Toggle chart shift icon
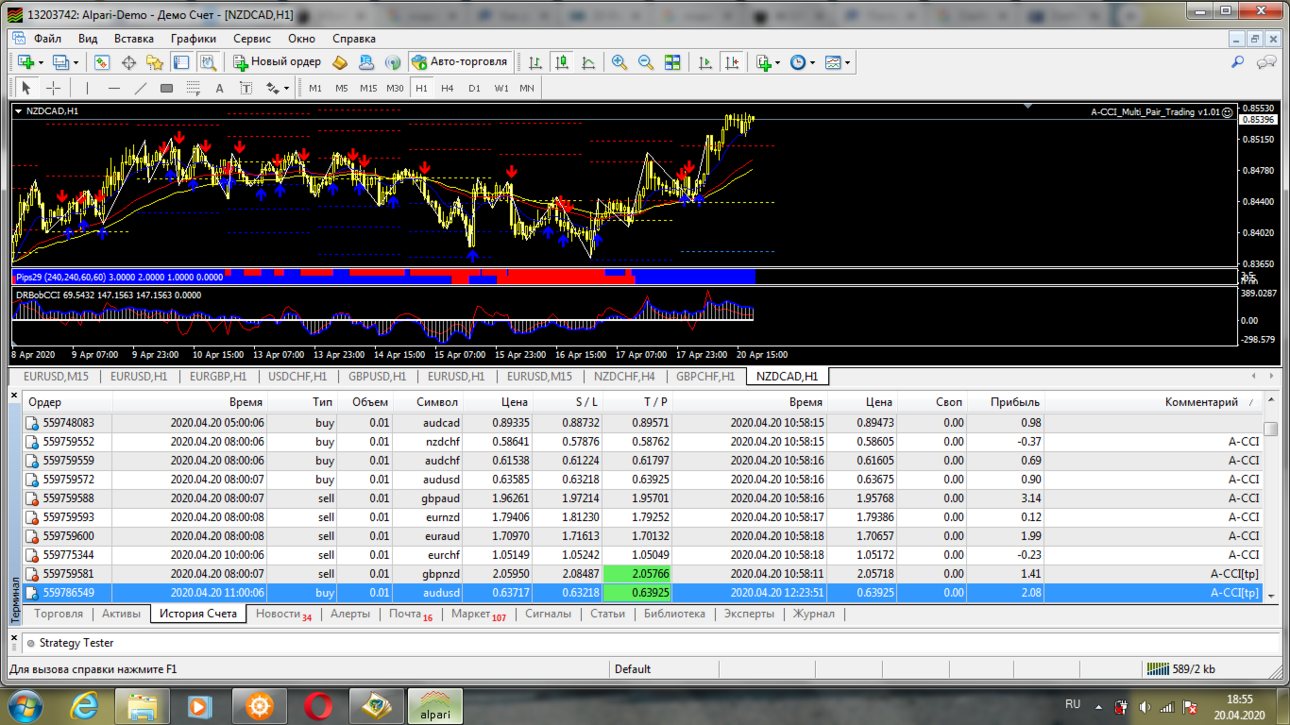The height and width of the screenshot is (725, 1290). [732, 62]
